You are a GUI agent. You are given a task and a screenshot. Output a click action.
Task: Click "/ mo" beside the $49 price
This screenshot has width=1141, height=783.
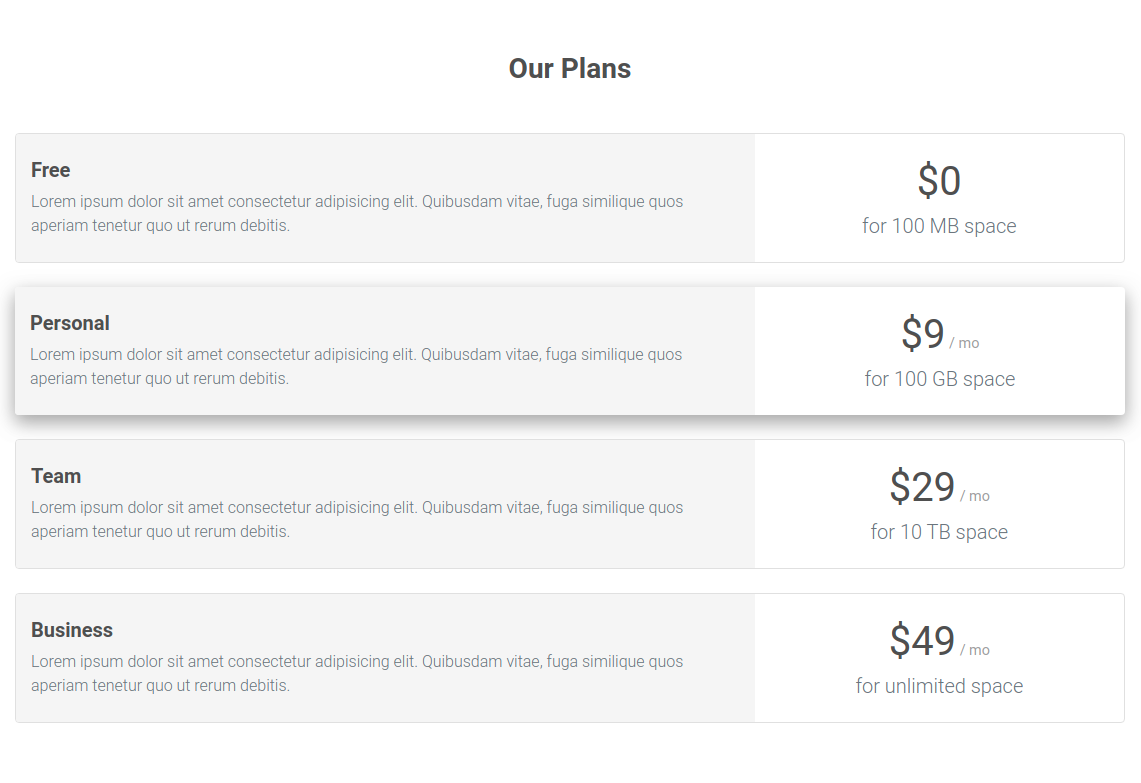(975, 650)
